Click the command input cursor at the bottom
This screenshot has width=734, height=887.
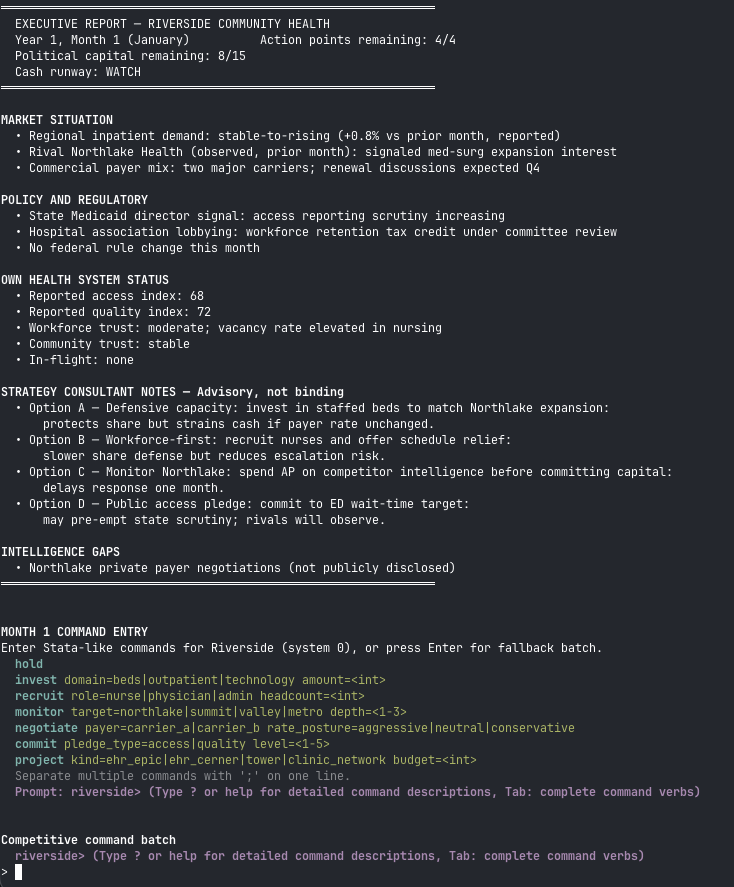19,872
